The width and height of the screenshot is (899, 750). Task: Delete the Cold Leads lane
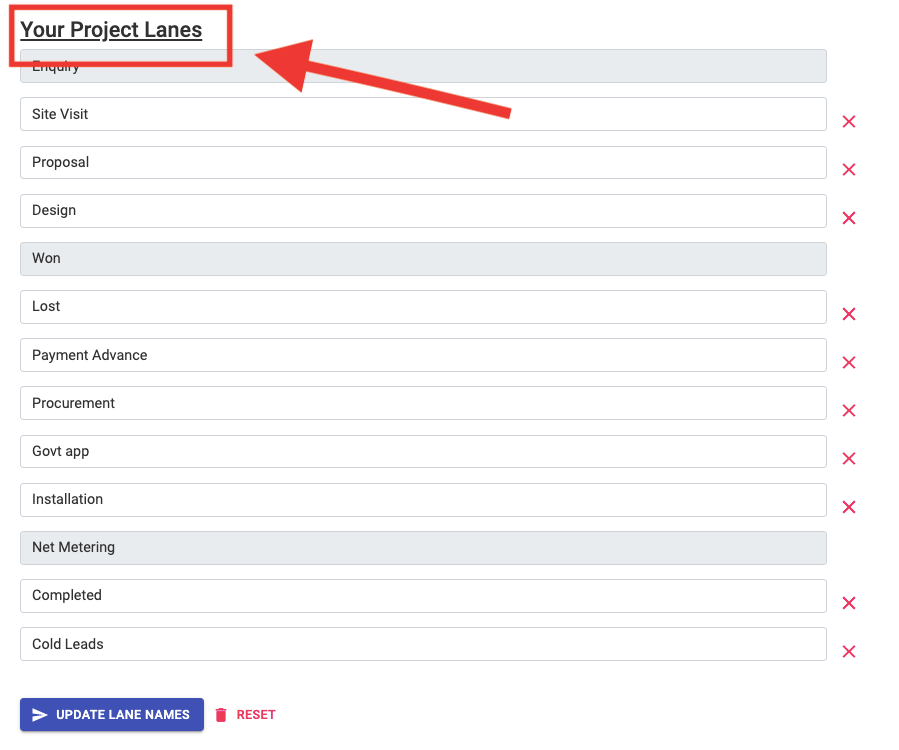coord(849,652)
